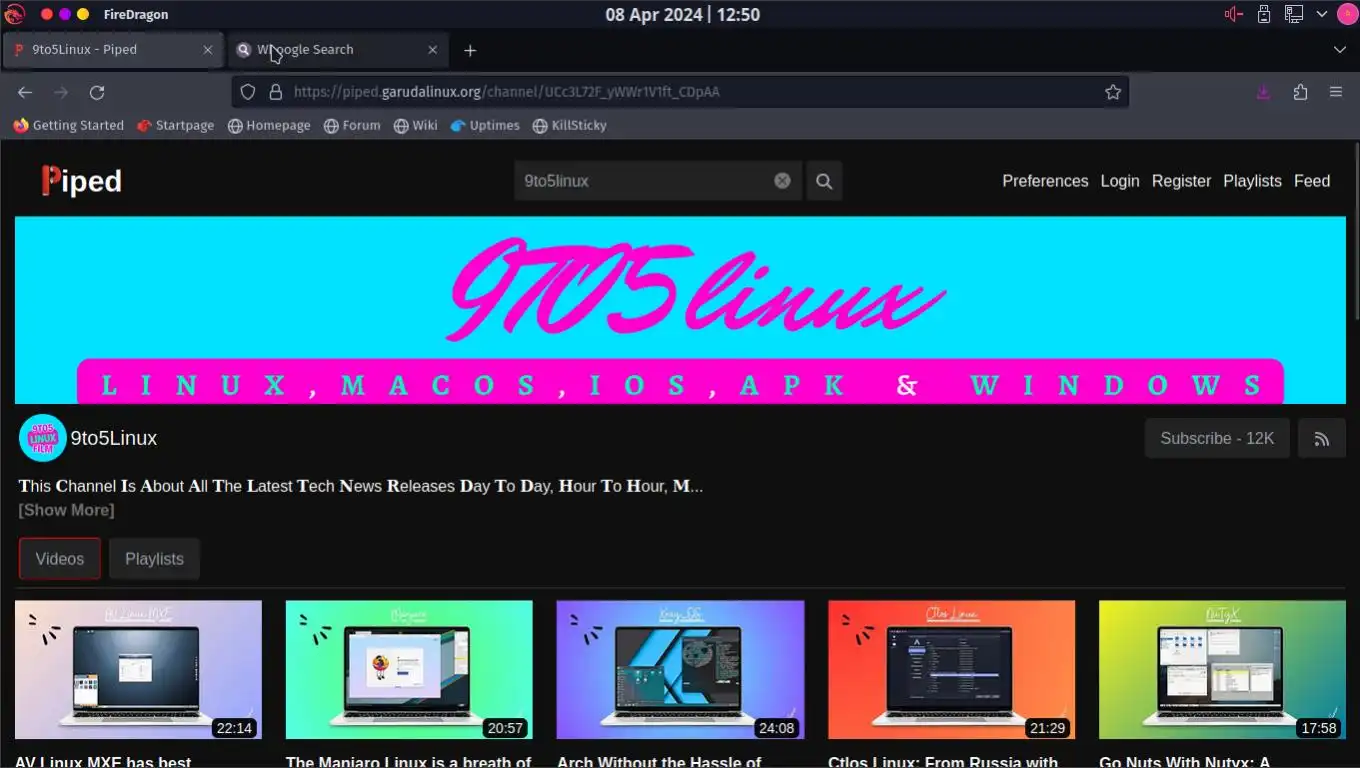Click the KillSticky bookmarklet
1360x768 pixels.
click(570, 125)
